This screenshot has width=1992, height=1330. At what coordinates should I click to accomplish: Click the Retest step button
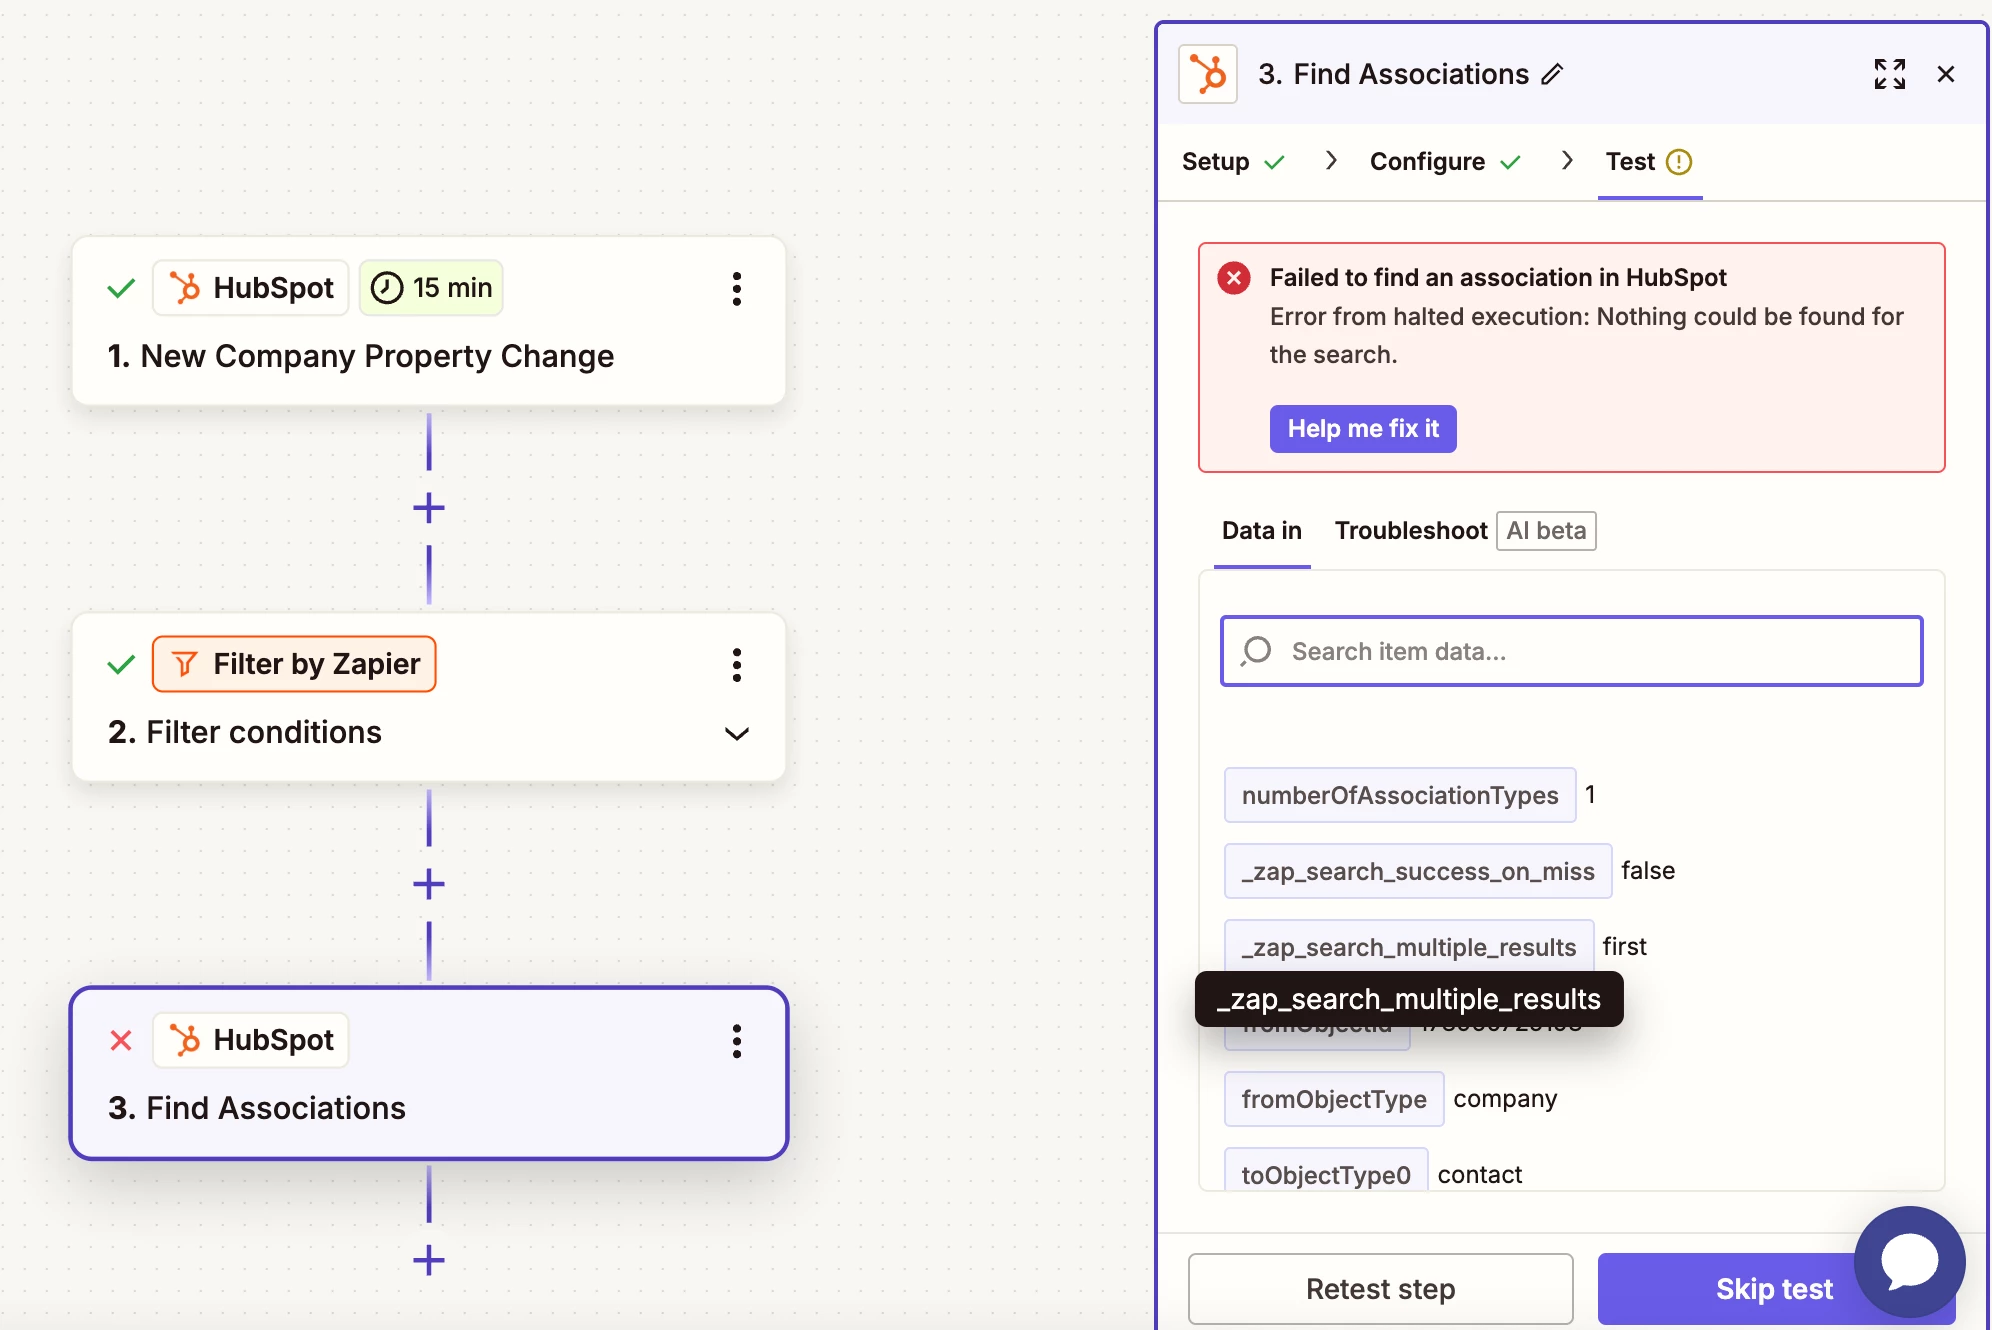1380,1289
